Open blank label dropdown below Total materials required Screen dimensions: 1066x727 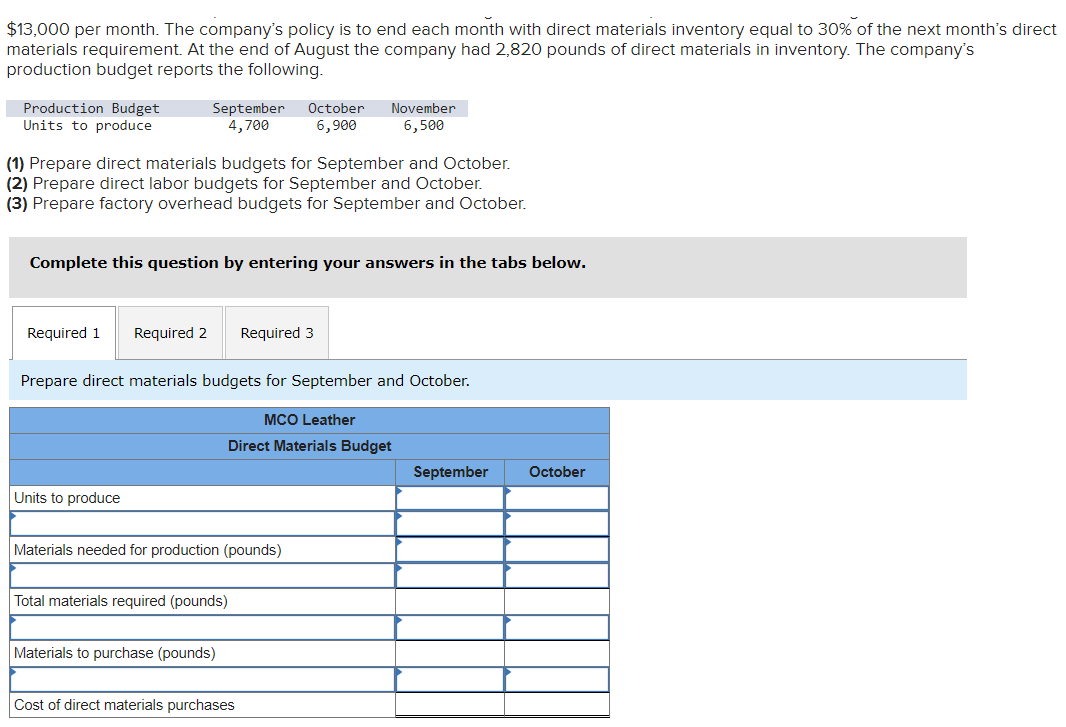coord(203,627)
